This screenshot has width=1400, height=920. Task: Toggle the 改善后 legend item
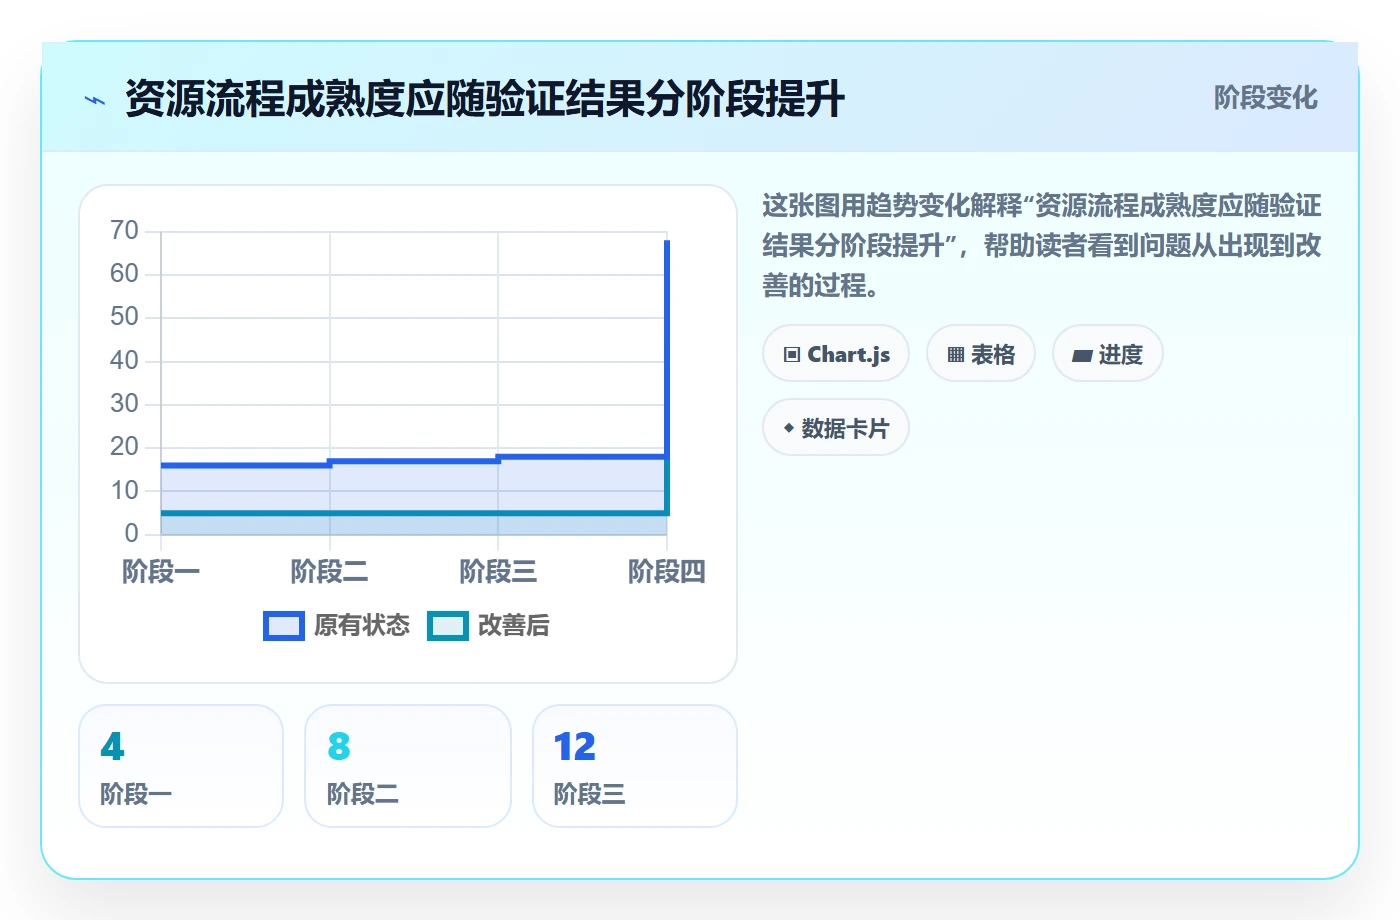pyautogui.click(x=488, y=626)
